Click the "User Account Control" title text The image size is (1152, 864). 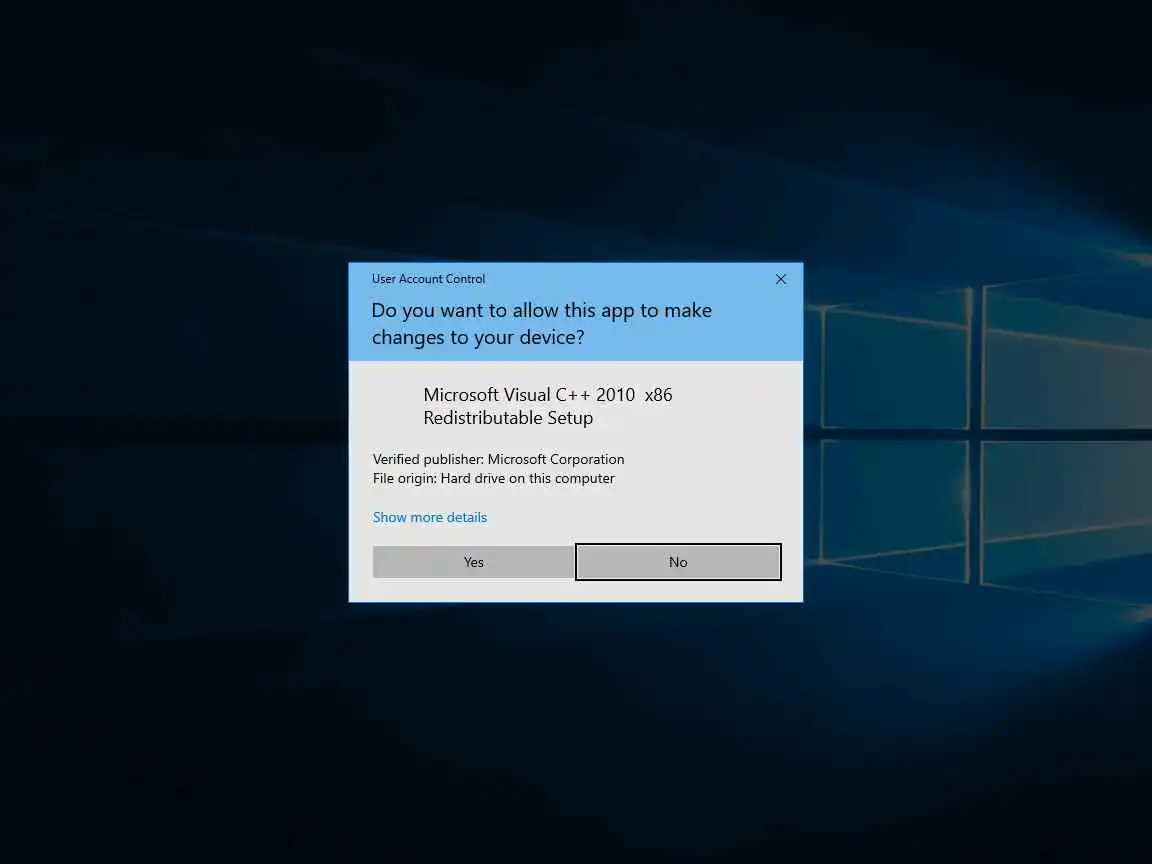pos(428,279)
